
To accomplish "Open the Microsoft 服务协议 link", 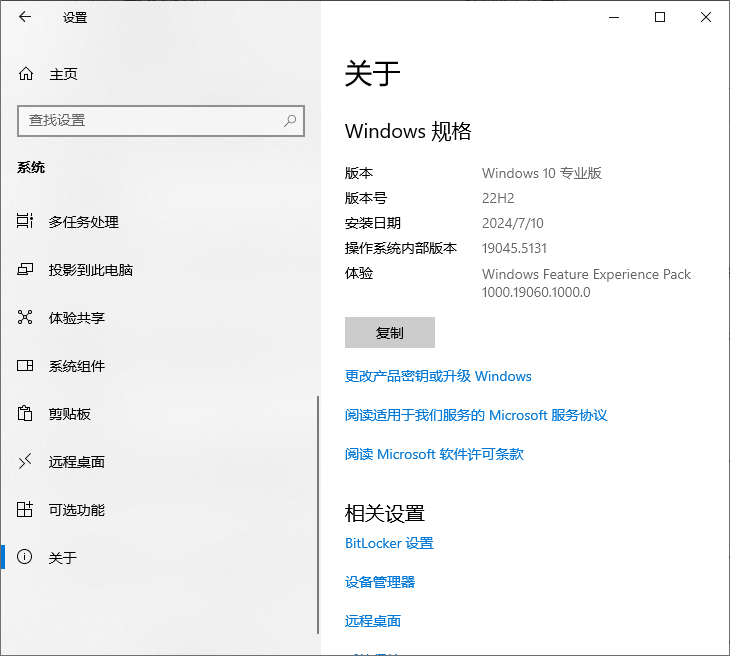I will 476,415.
